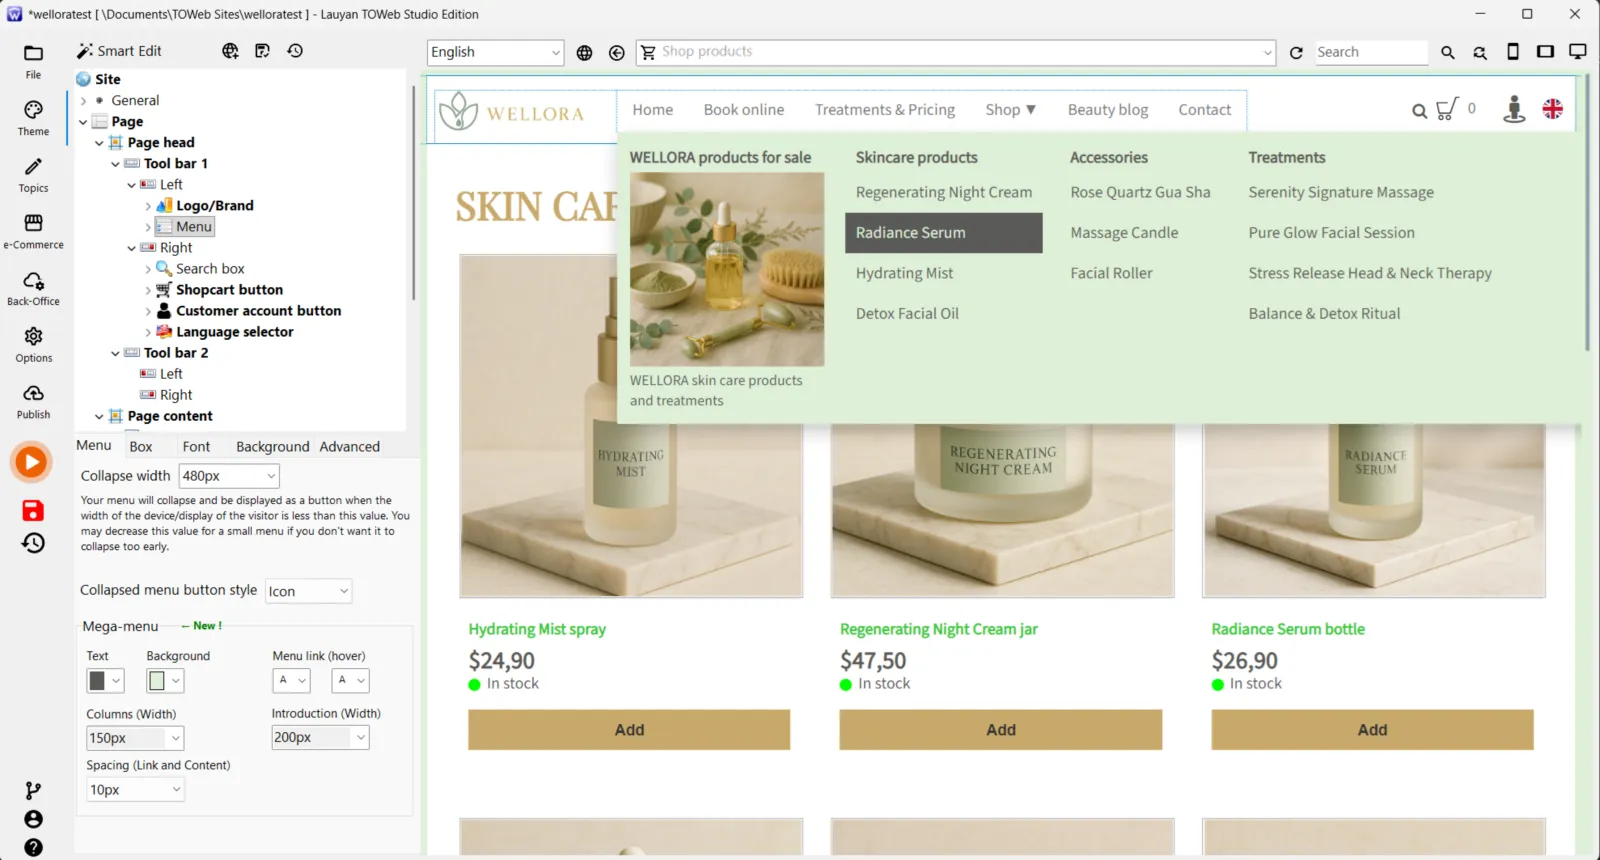Click Beauty blog menu item
The width and height of the screenshot is (1600, 860).
point(1108,110)
